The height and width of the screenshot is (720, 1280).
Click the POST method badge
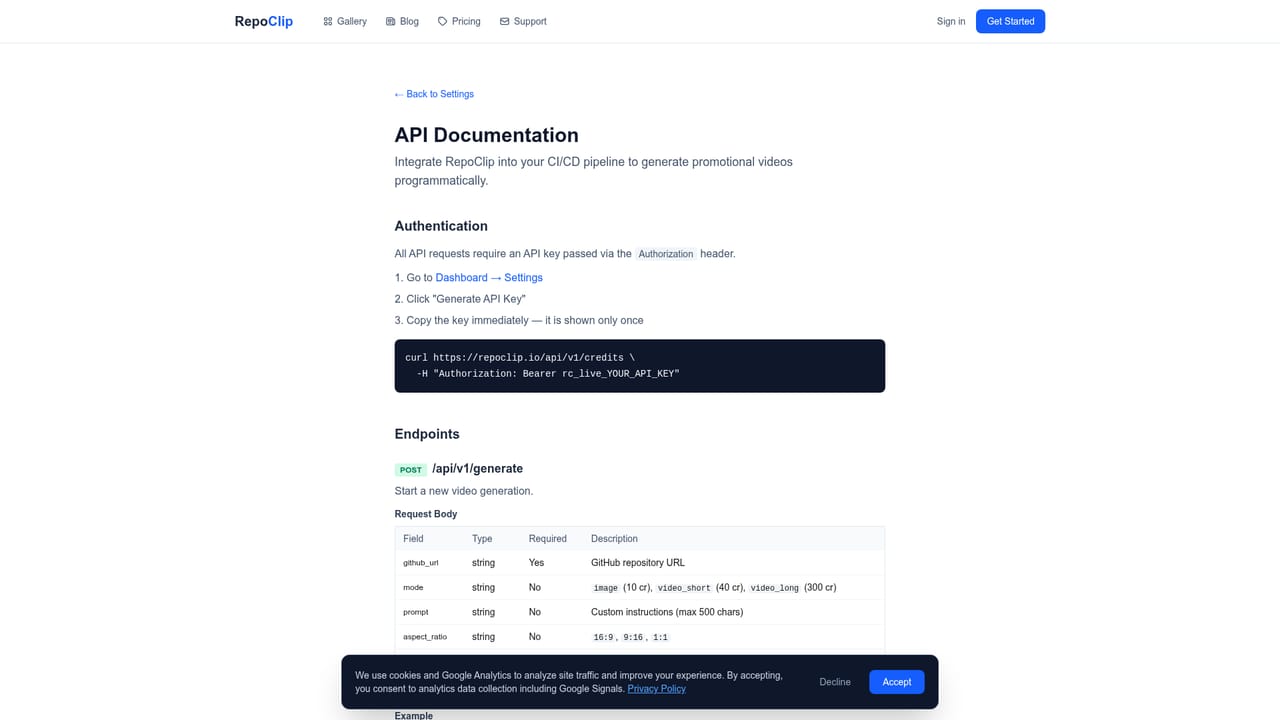click(410, 470)
